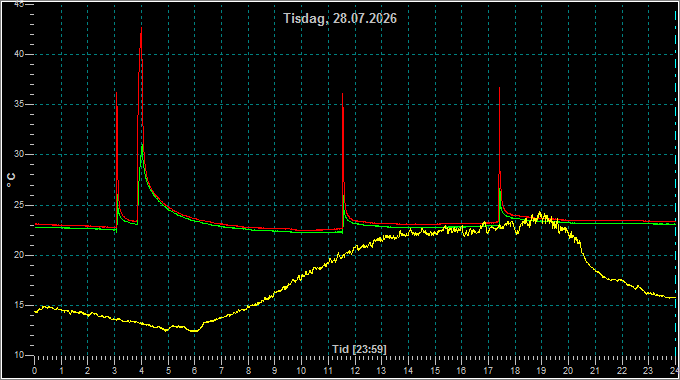Click the yellow curve's maximum near hour 19

pos(539,213)
